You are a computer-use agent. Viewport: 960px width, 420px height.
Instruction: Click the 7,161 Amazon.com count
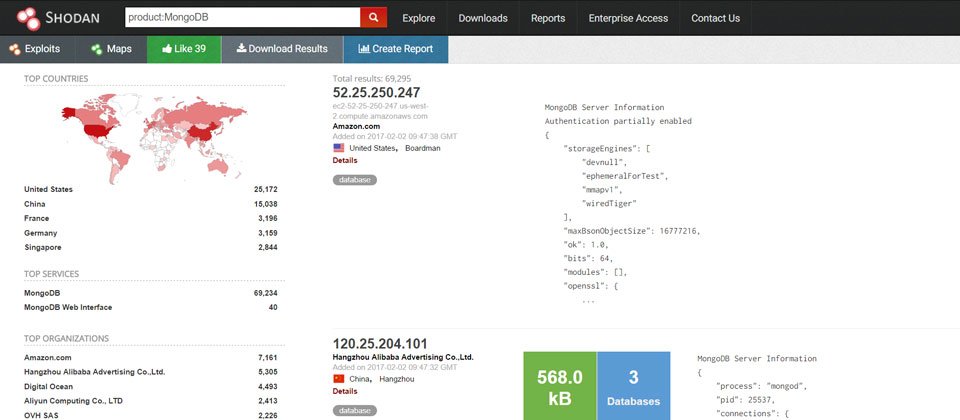(268, 358)
